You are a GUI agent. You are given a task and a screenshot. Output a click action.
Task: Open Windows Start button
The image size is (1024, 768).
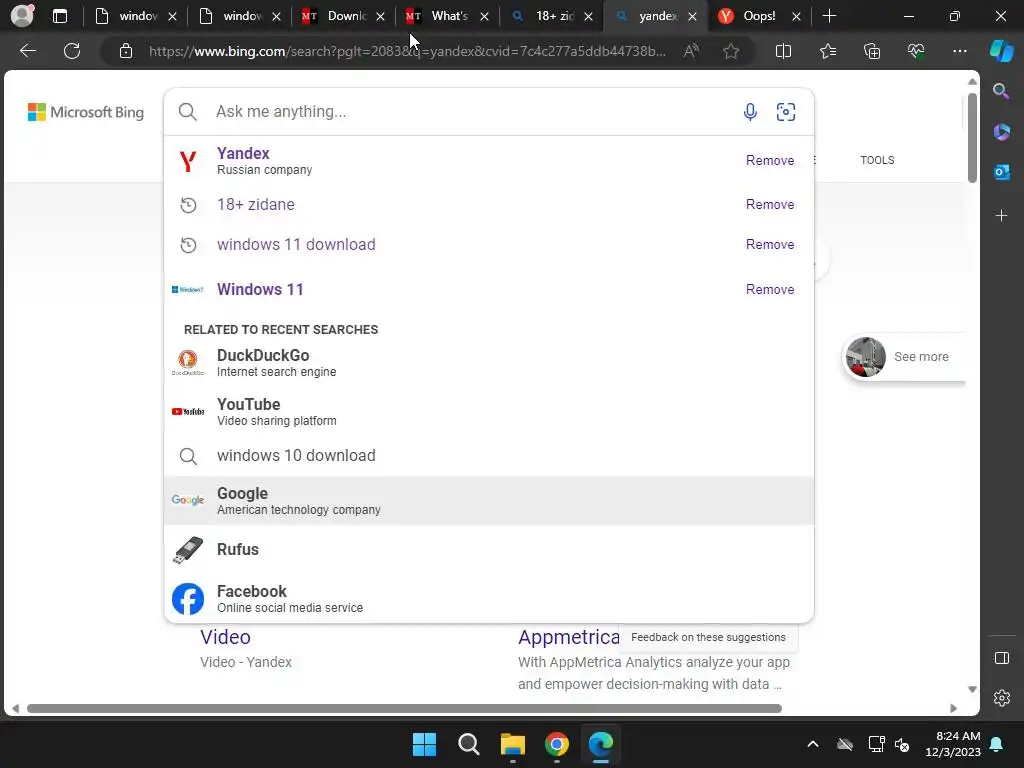[x=424, y=744]
